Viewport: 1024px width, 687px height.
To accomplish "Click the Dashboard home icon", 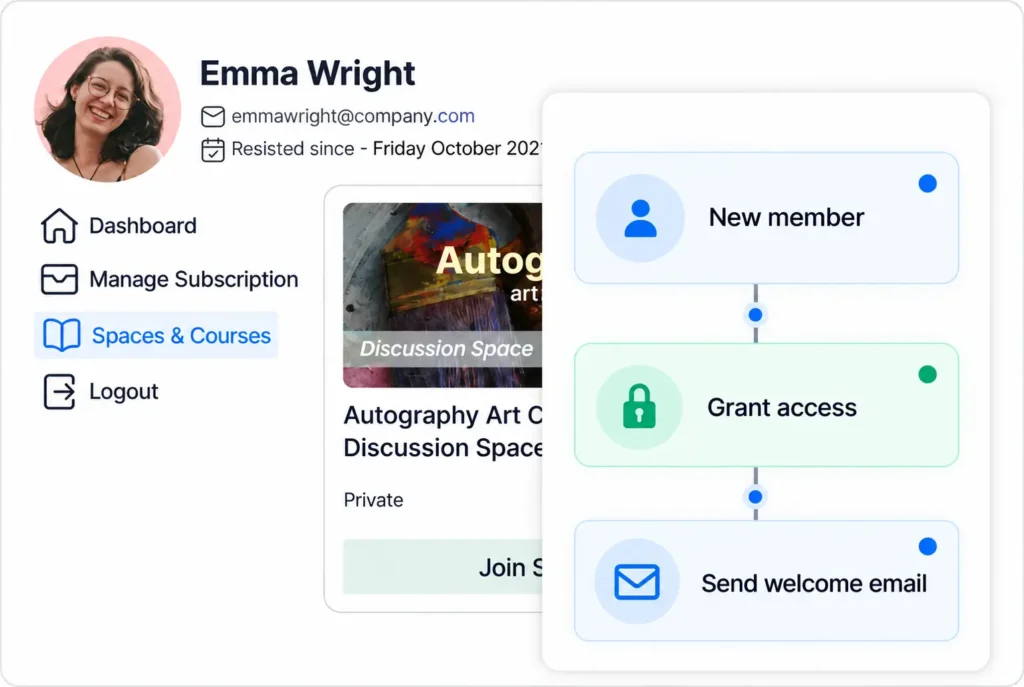I will point(59,226).
